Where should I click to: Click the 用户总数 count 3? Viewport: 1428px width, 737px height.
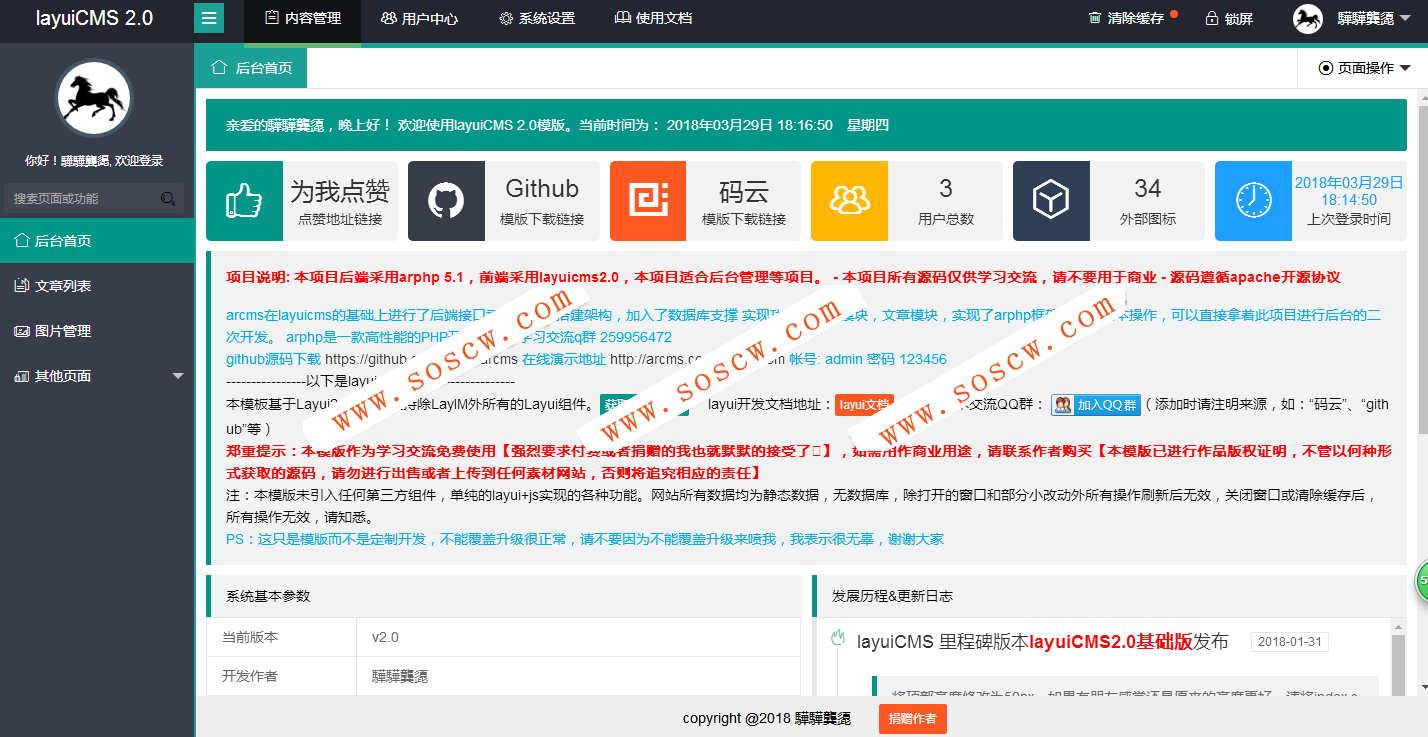946,188
